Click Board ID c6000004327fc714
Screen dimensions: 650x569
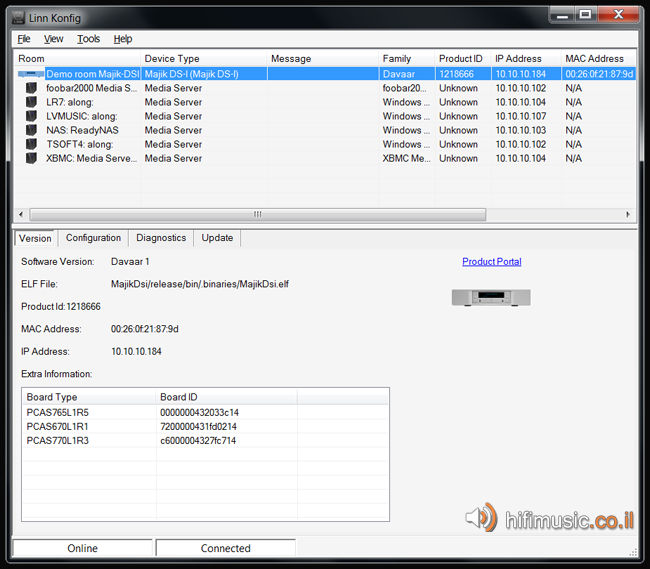coord(198,441)
